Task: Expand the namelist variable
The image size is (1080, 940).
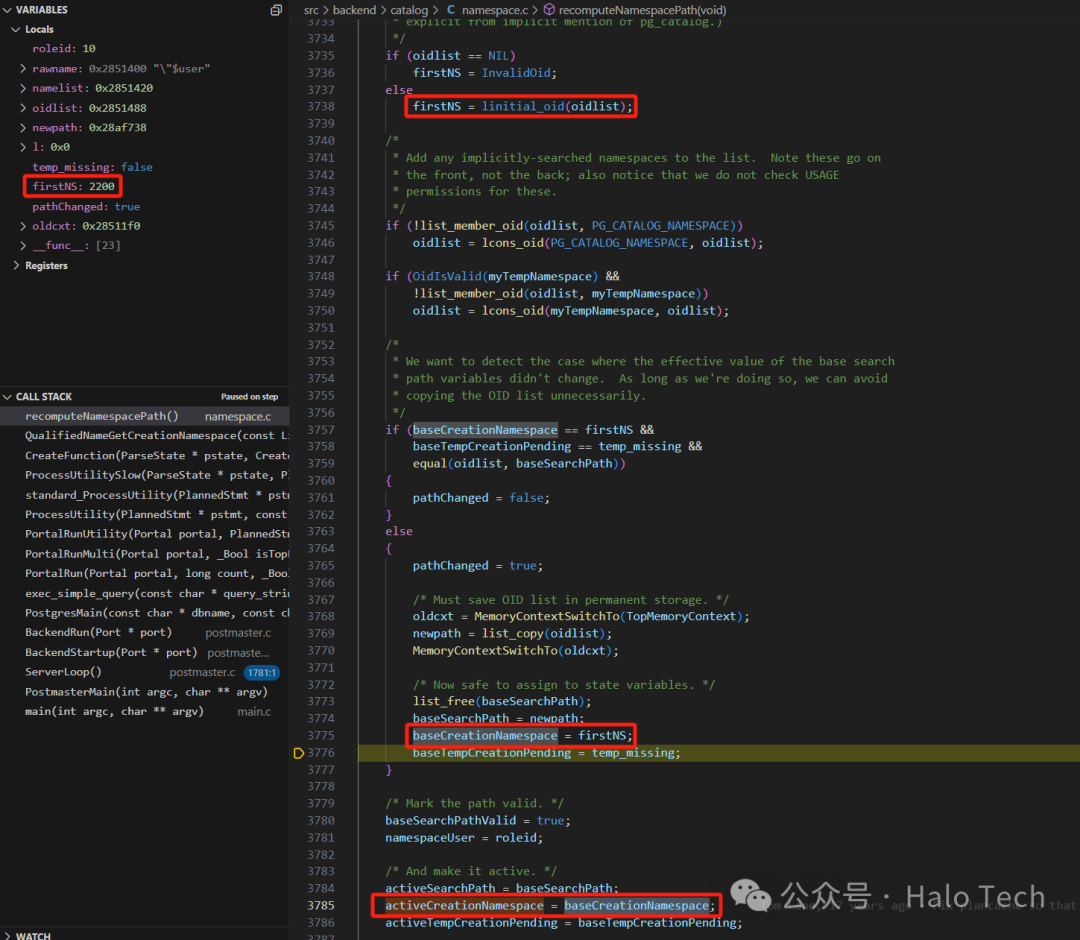Action: point(23,88)
